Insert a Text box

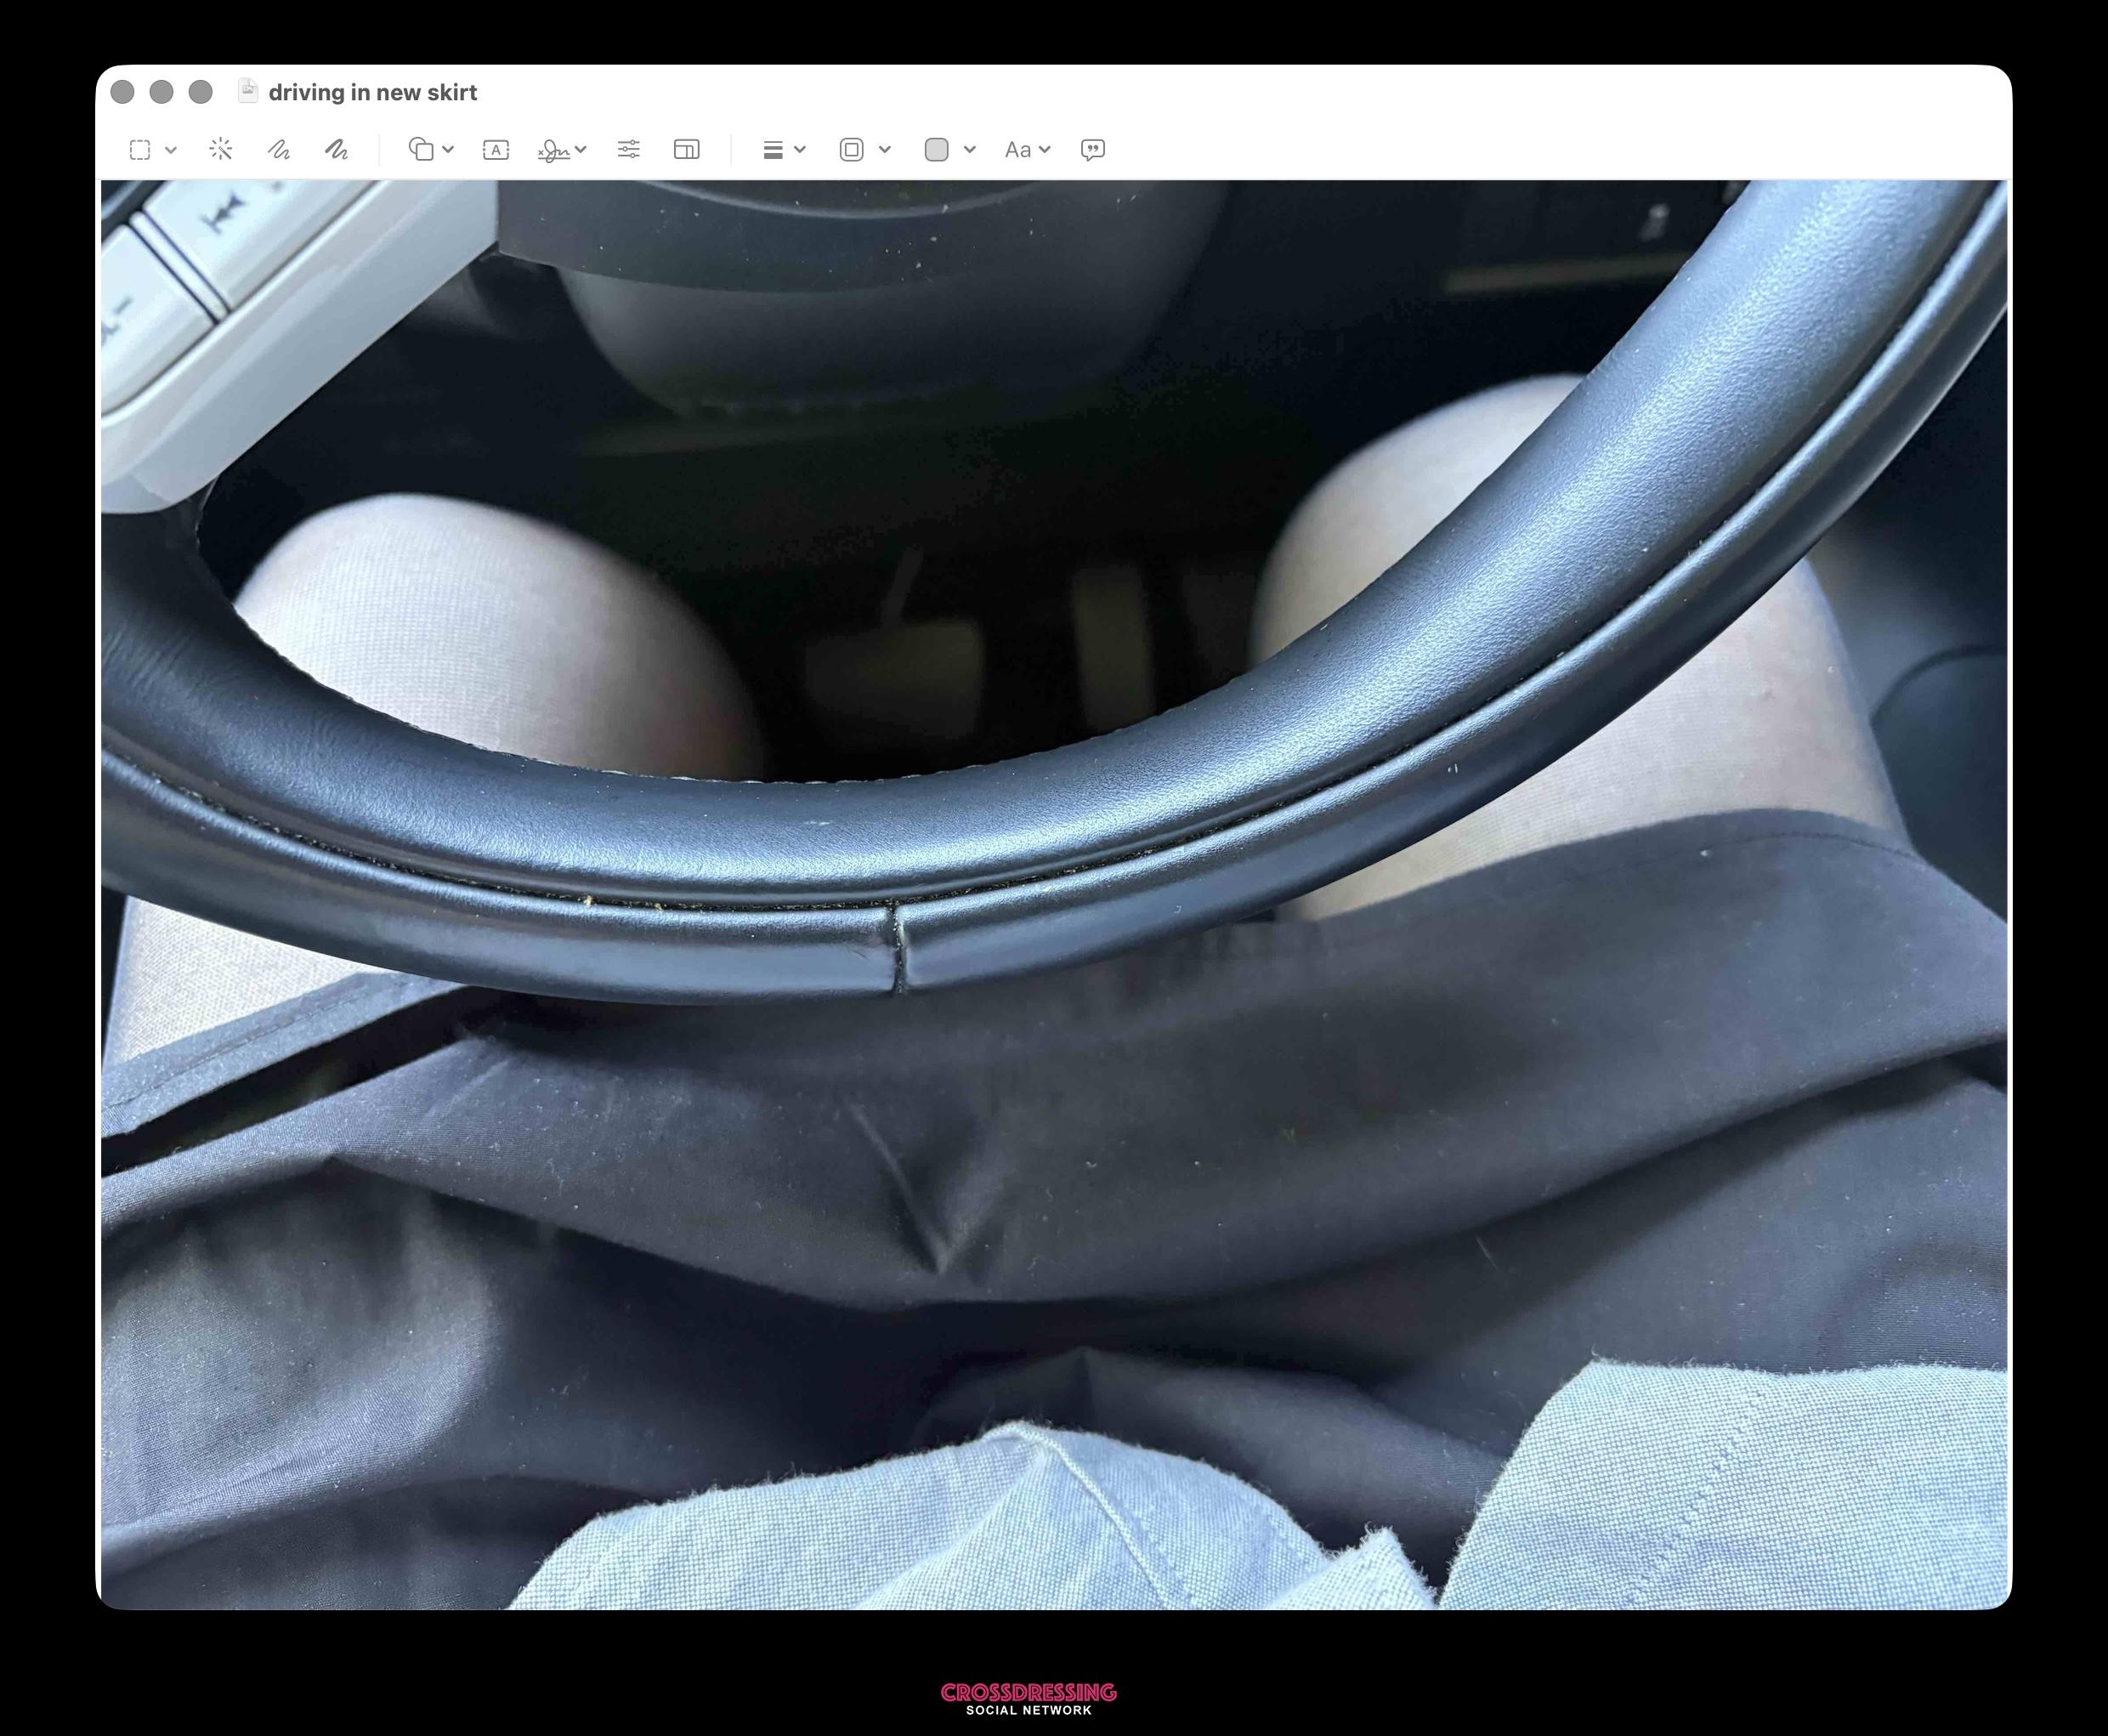pyautogui.click(x=496, y=150)
